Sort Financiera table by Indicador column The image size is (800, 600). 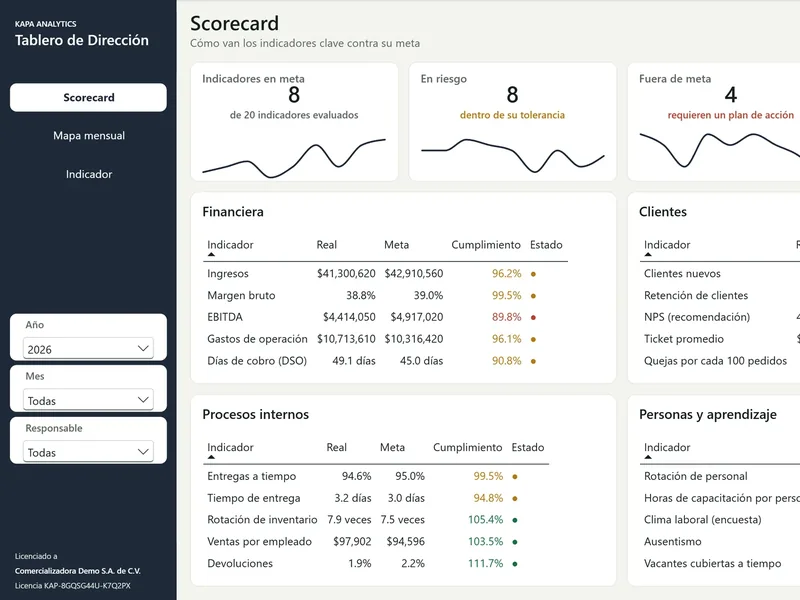point(230,245)
